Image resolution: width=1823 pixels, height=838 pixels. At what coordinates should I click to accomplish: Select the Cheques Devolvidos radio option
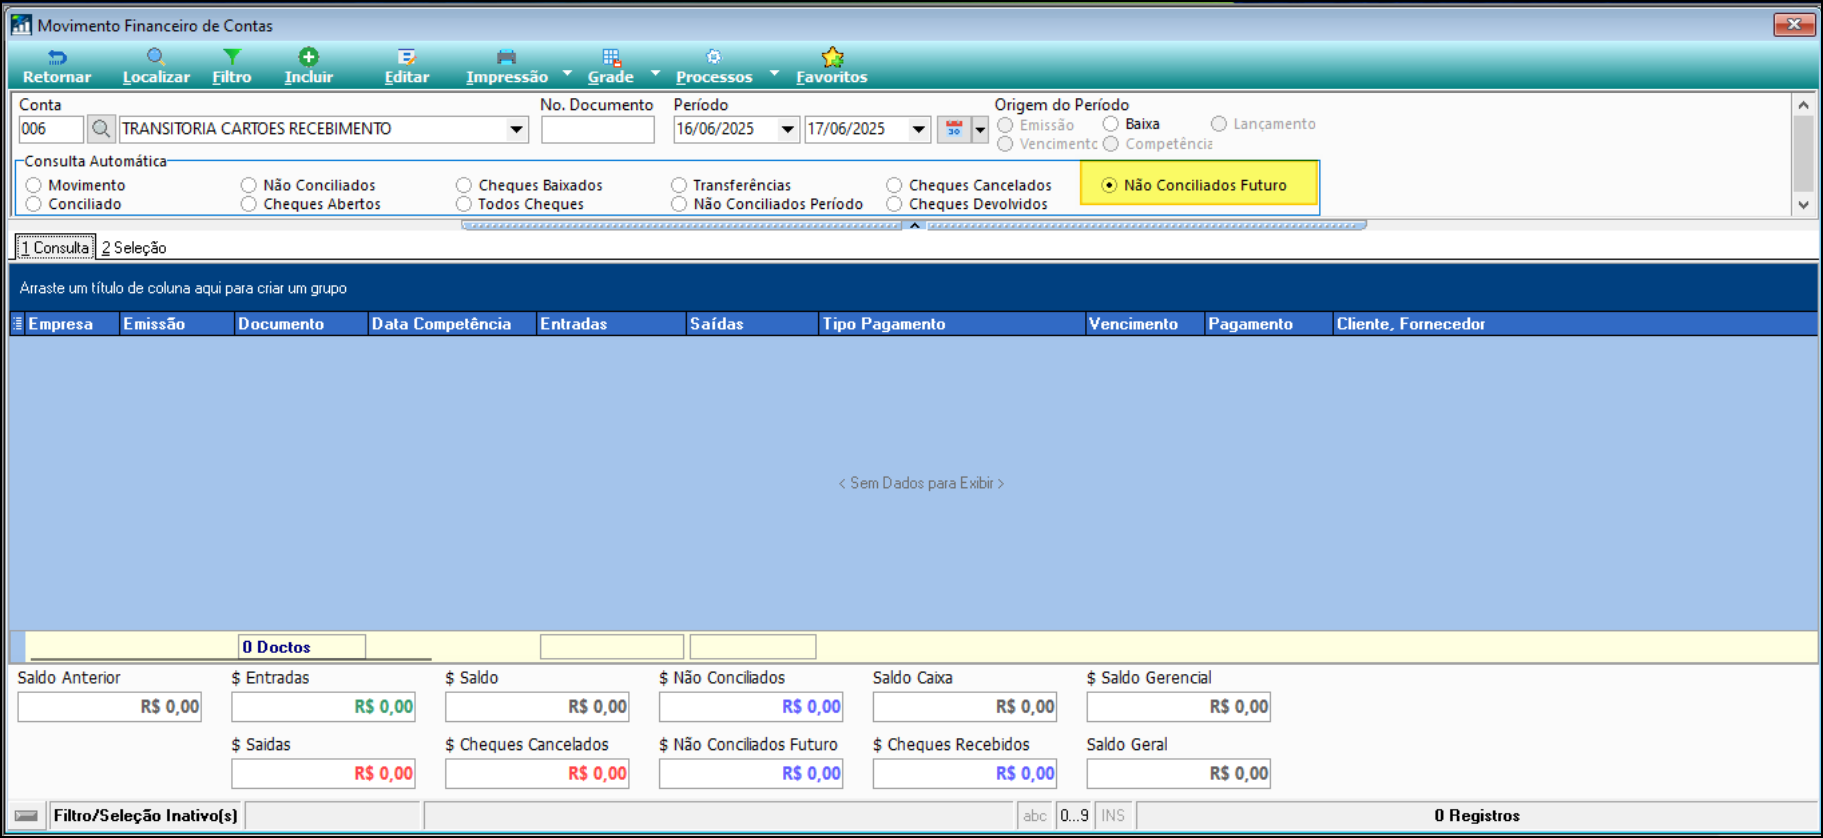pos(894,204)
